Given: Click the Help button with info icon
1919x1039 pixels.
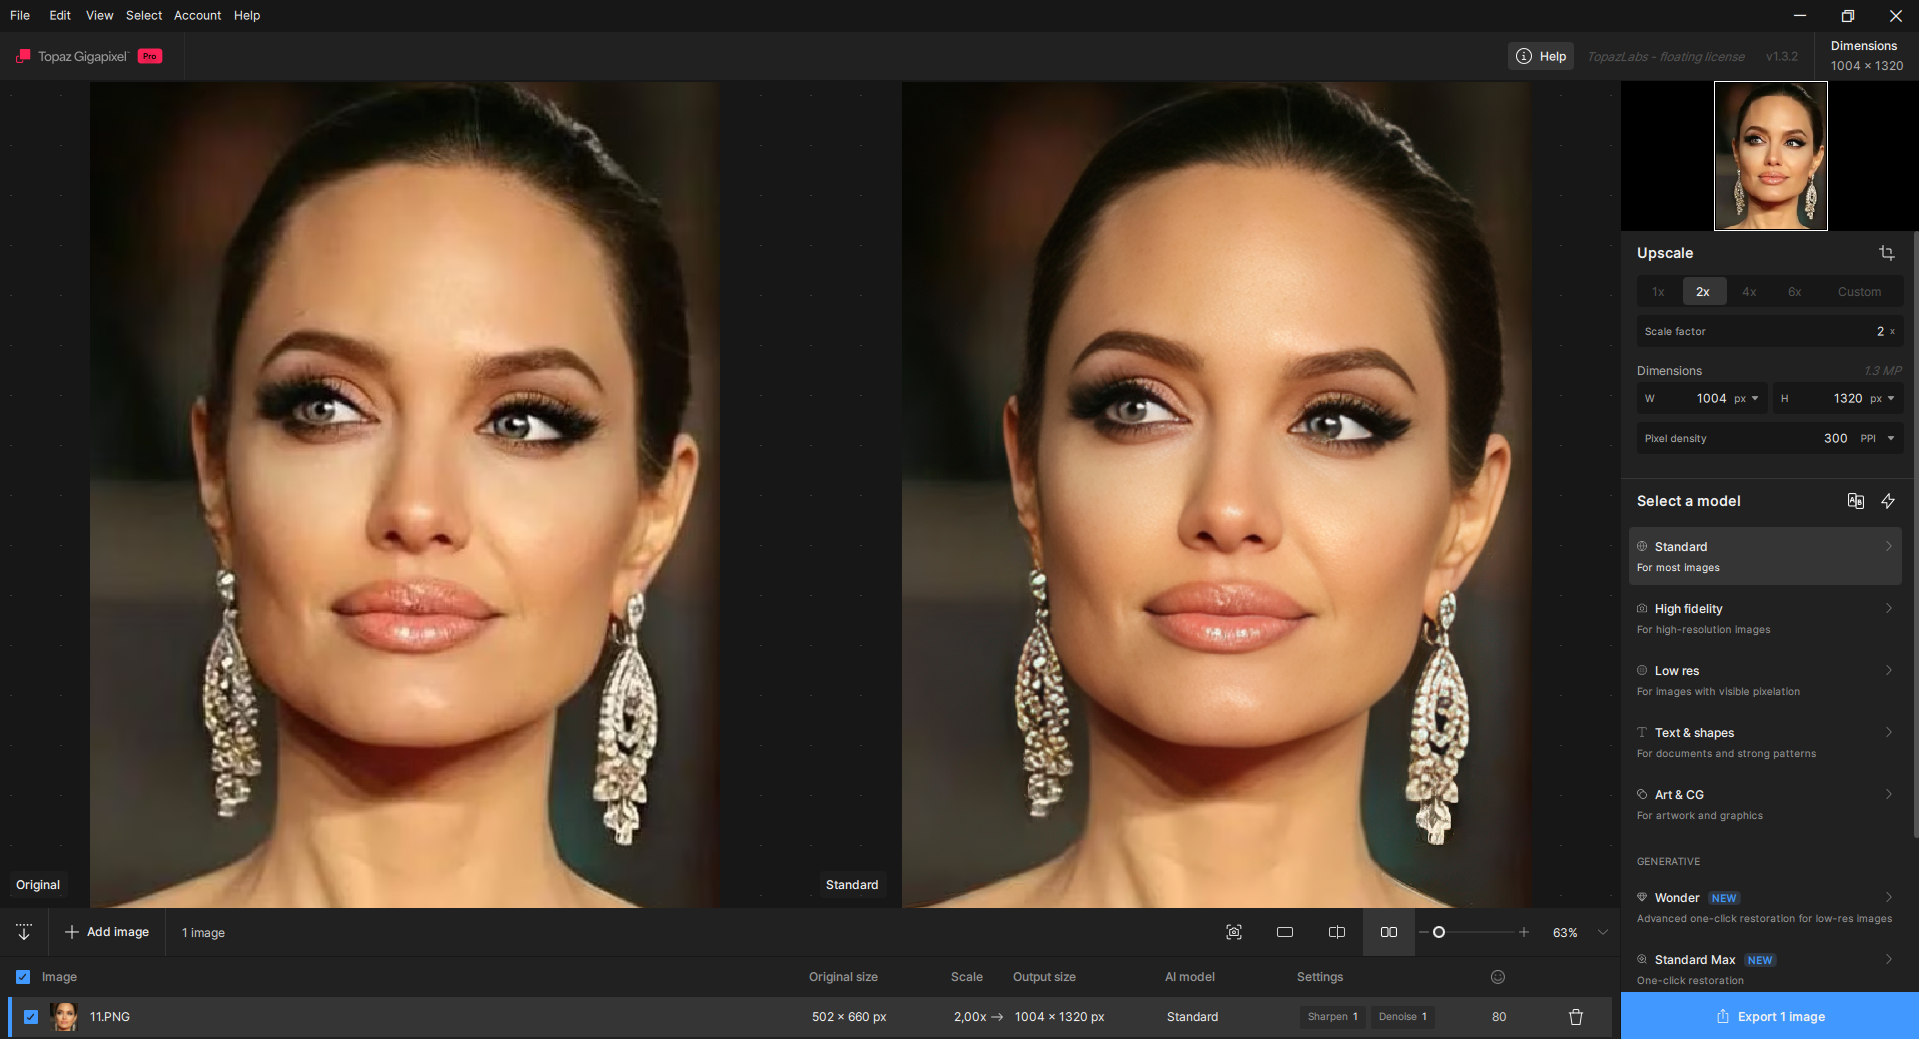Looking at the screenshot, I should coord(1541,56).
